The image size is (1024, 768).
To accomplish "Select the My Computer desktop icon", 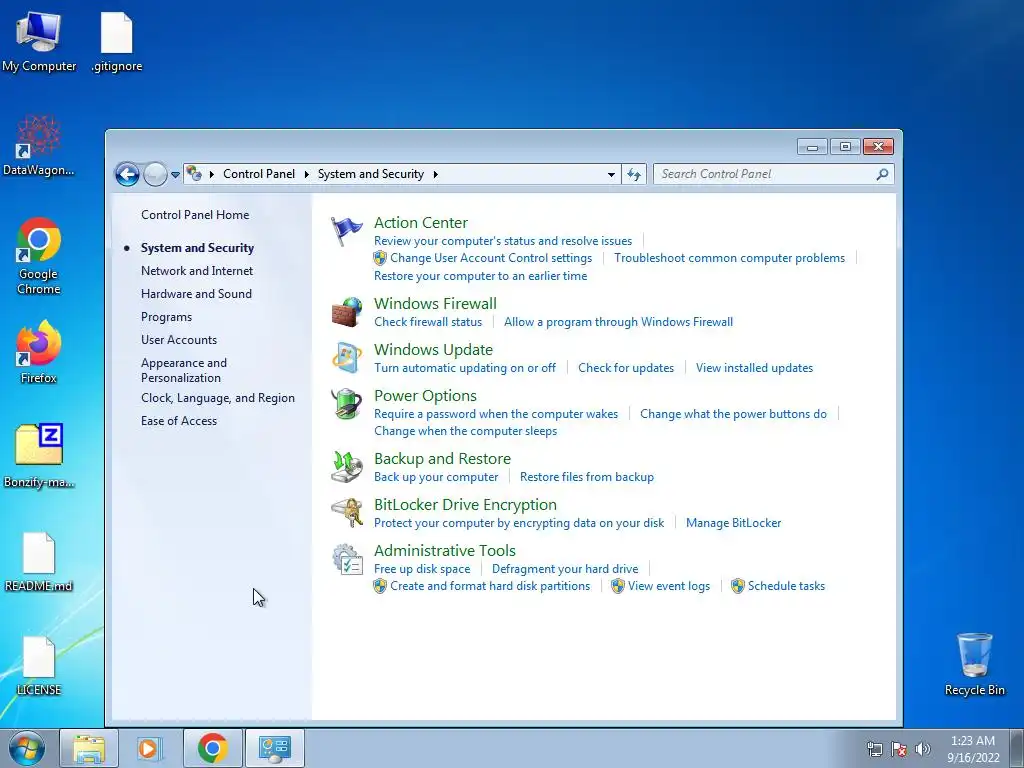I will (39, 42).
